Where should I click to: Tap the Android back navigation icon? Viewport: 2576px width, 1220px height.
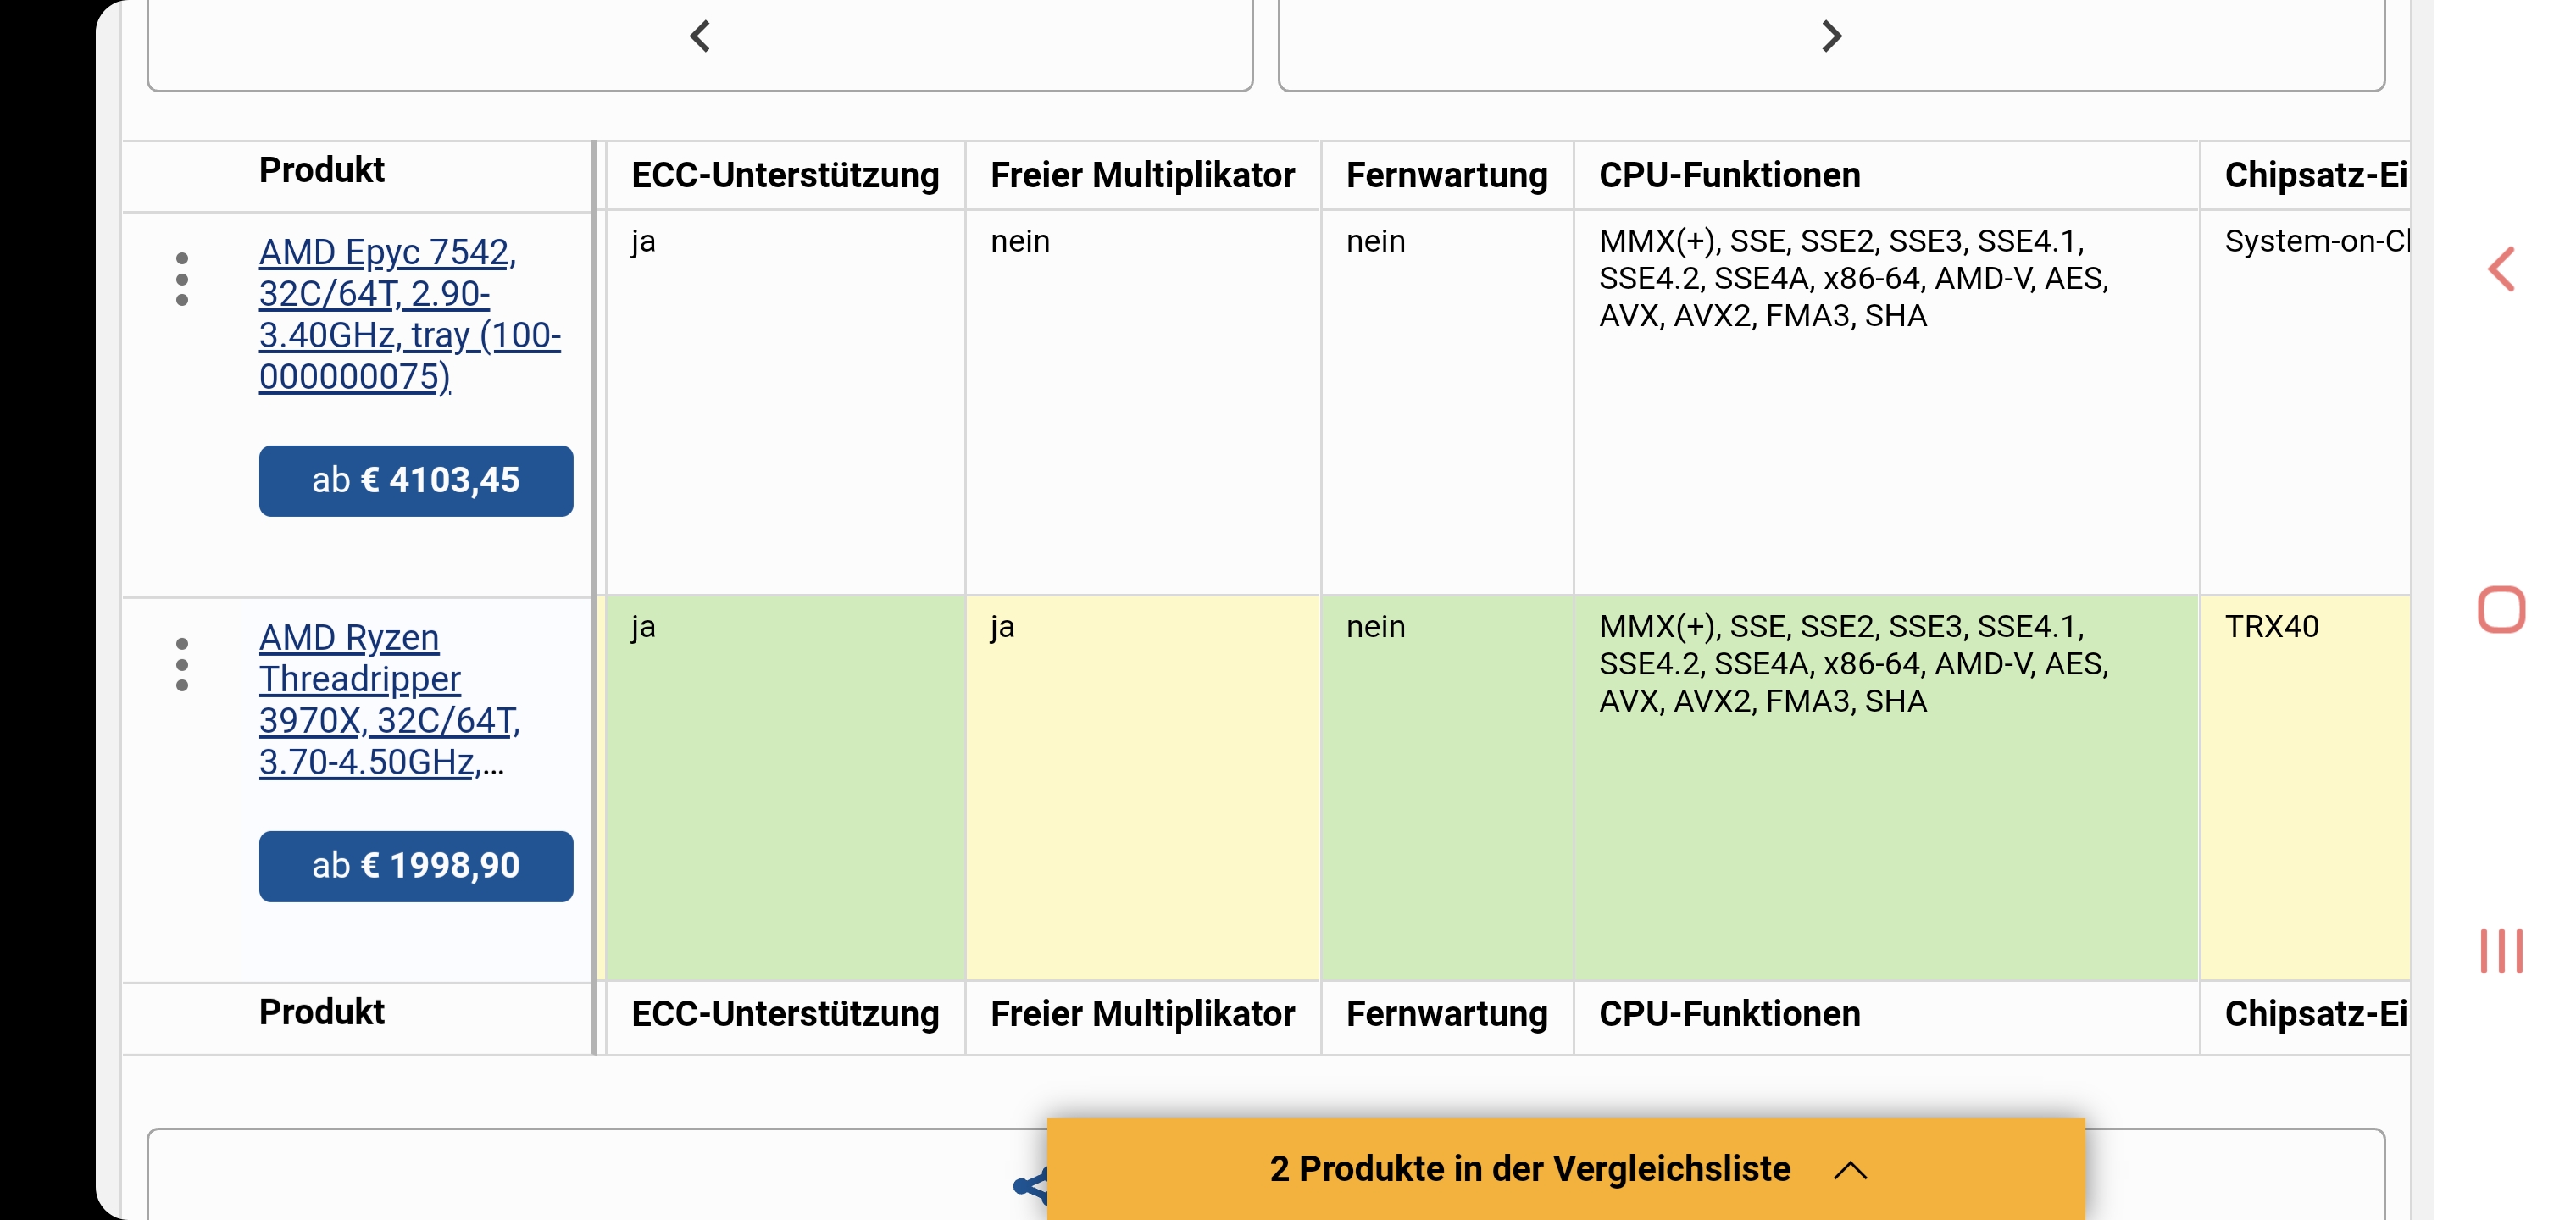coord(2501,270)
